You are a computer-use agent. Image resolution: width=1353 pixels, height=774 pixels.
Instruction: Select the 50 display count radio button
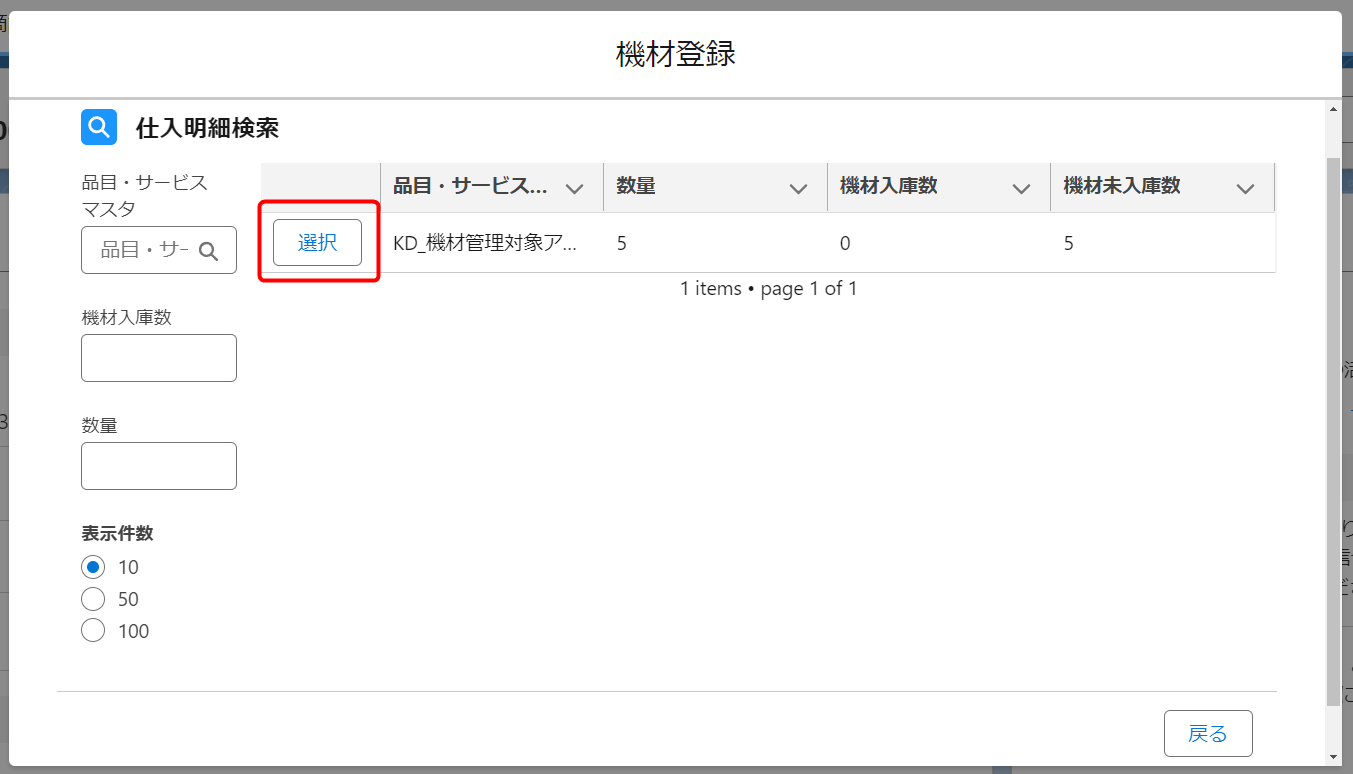click(93, 599)
